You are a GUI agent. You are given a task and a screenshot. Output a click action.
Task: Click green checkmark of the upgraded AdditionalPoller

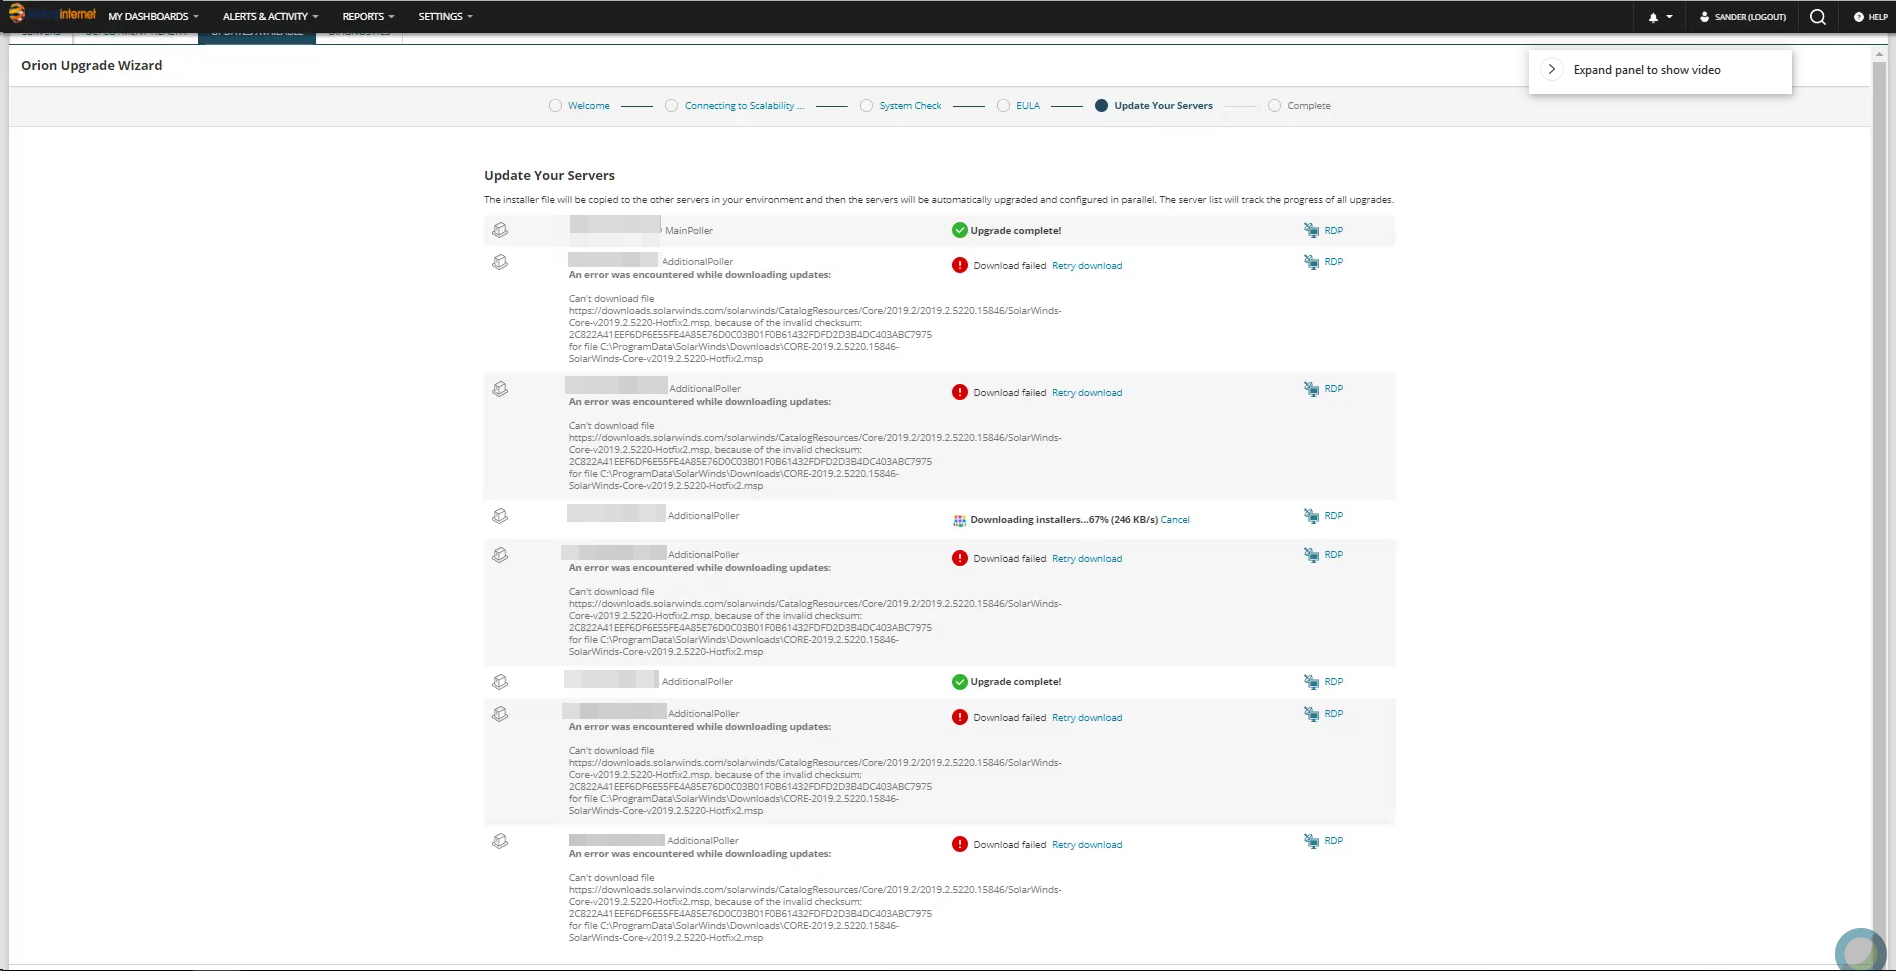(960, 682)
